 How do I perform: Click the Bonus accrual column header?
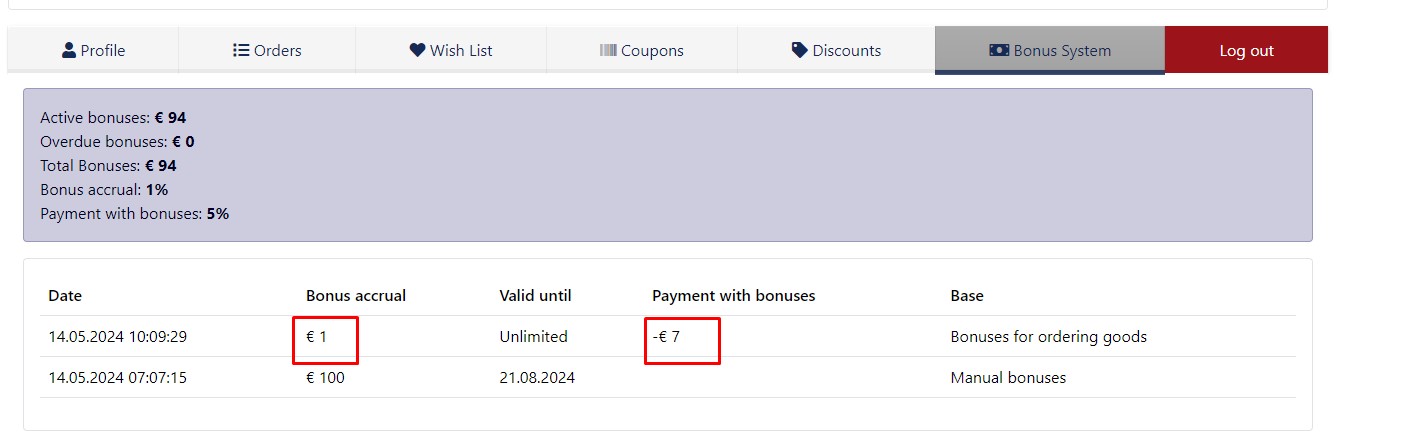(x=356, y=296)
